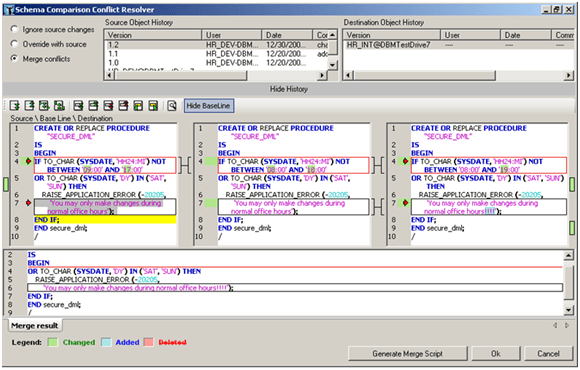Click the application icon in title bar
Viewport: 580px width, 370px height.
pos(9,10)
